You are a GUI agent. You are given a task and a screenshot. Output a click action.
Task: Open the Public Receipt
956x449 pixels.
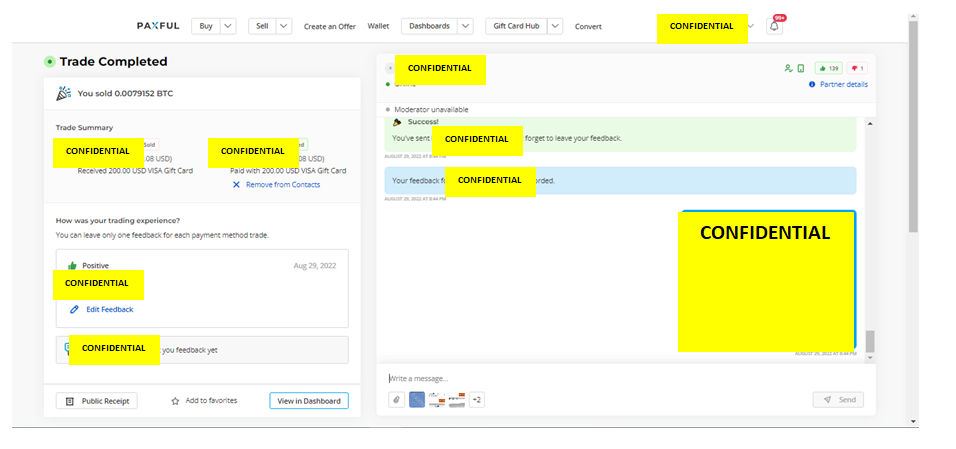point(97,401)
